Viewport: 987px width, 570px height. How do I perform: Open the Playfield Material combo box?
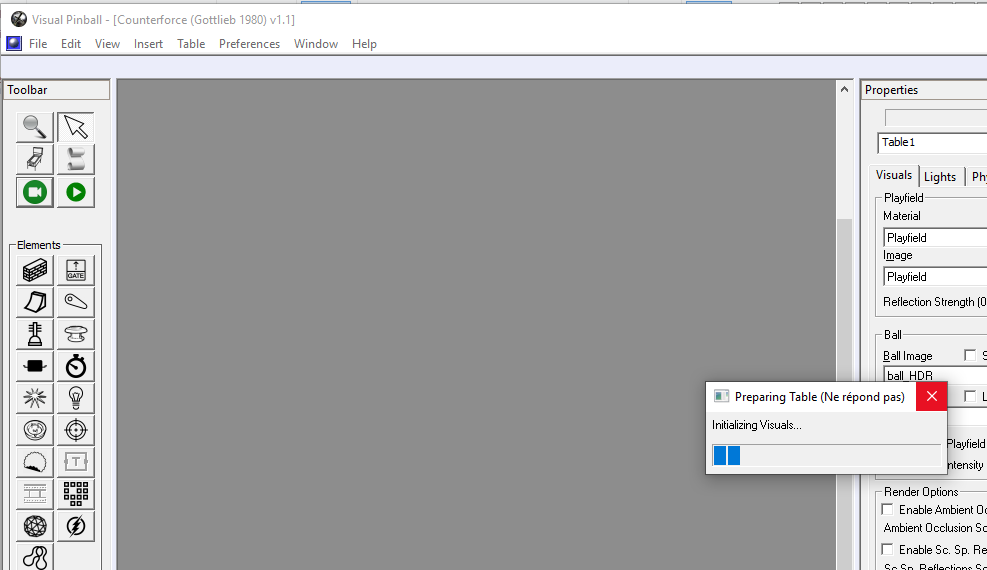934,238
